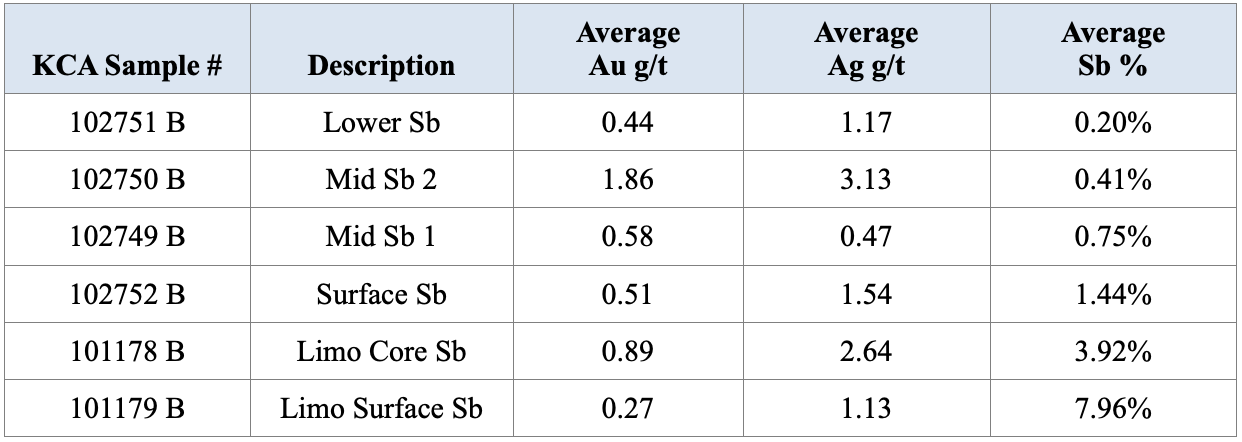
Task: Click the Average Sb % header
Action: coord(1113,50)
